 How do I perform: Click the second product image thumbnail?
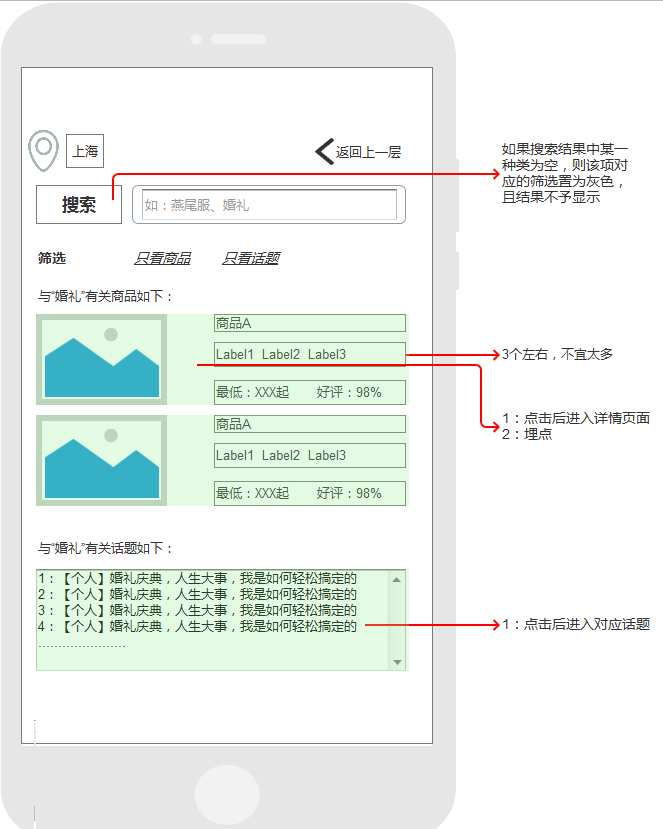coord(101,460)
